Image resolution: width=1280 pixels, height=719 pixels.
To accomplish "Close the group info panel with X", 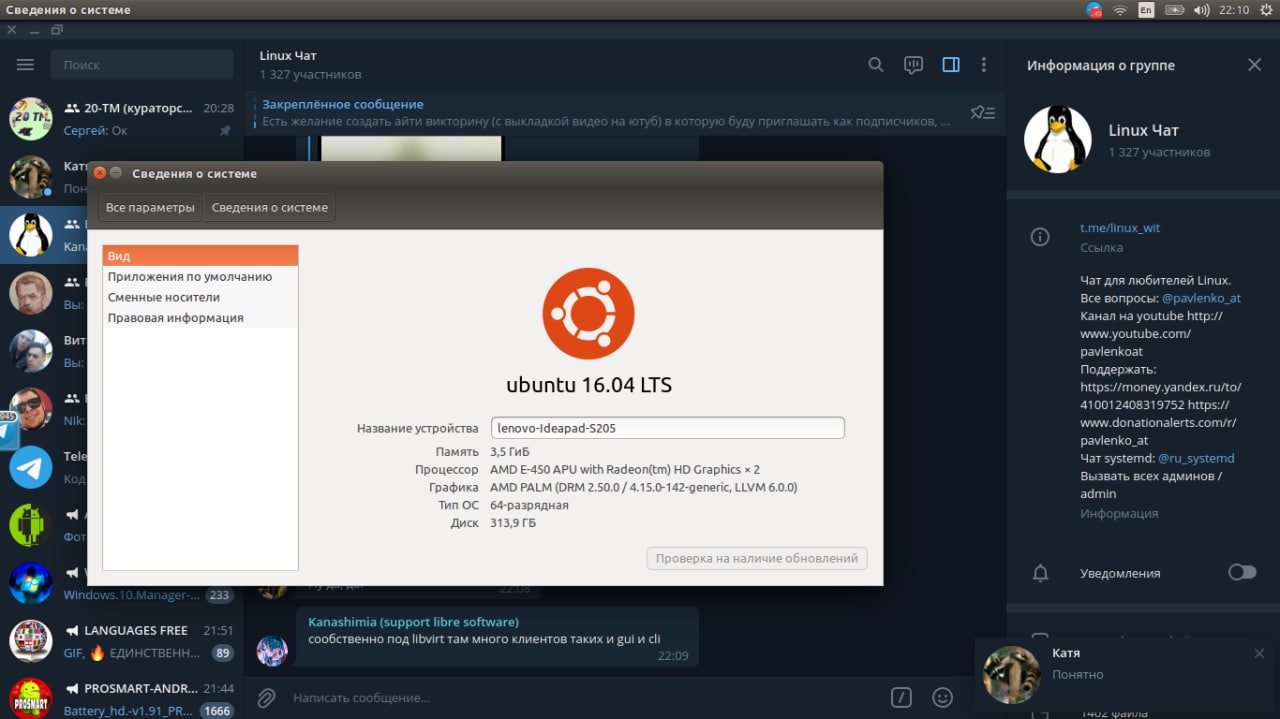I will (1254, 65).
